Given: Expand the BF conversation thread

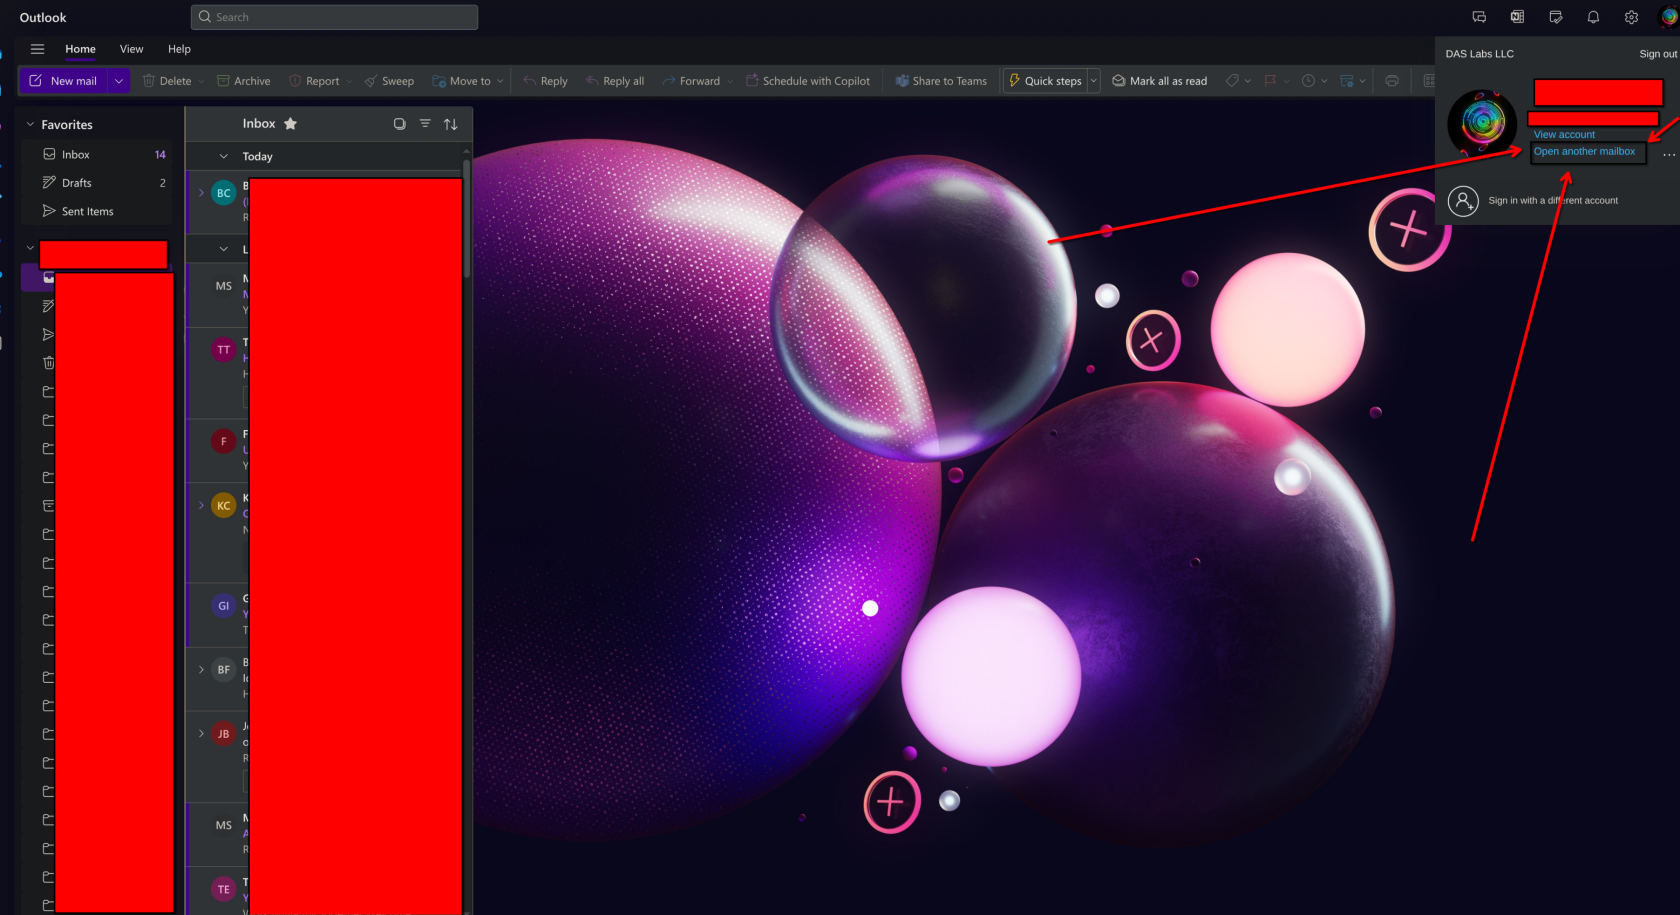Looking at the screenshot, I should (x=201, y=670).
